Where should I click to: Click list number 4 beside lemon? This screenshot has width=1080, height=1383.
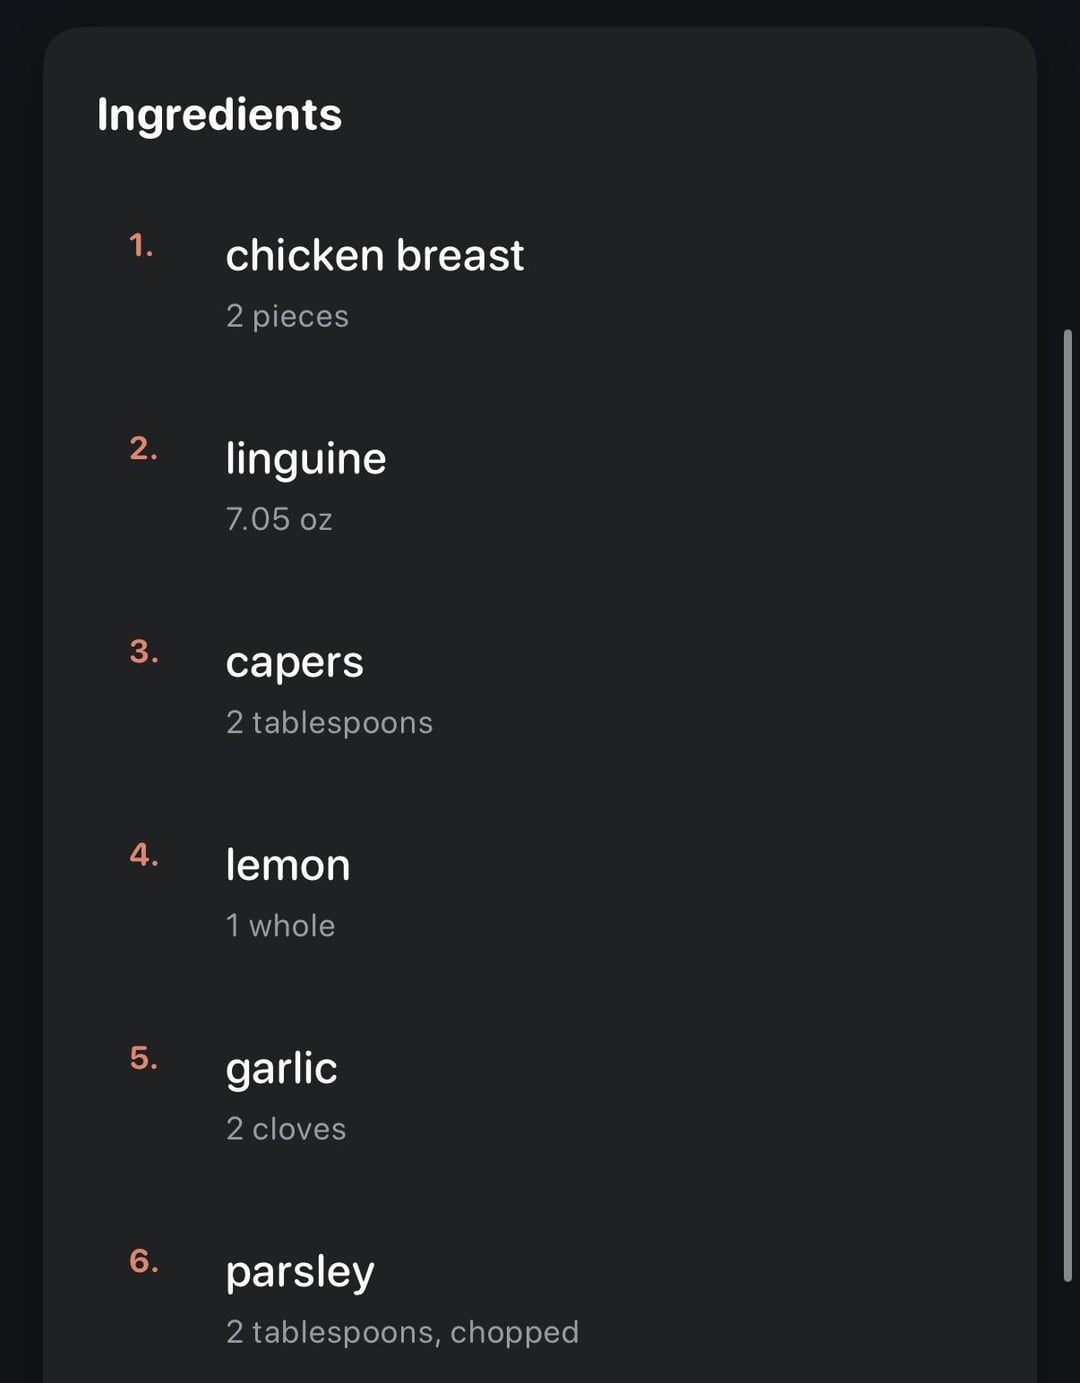pos(143,855)
